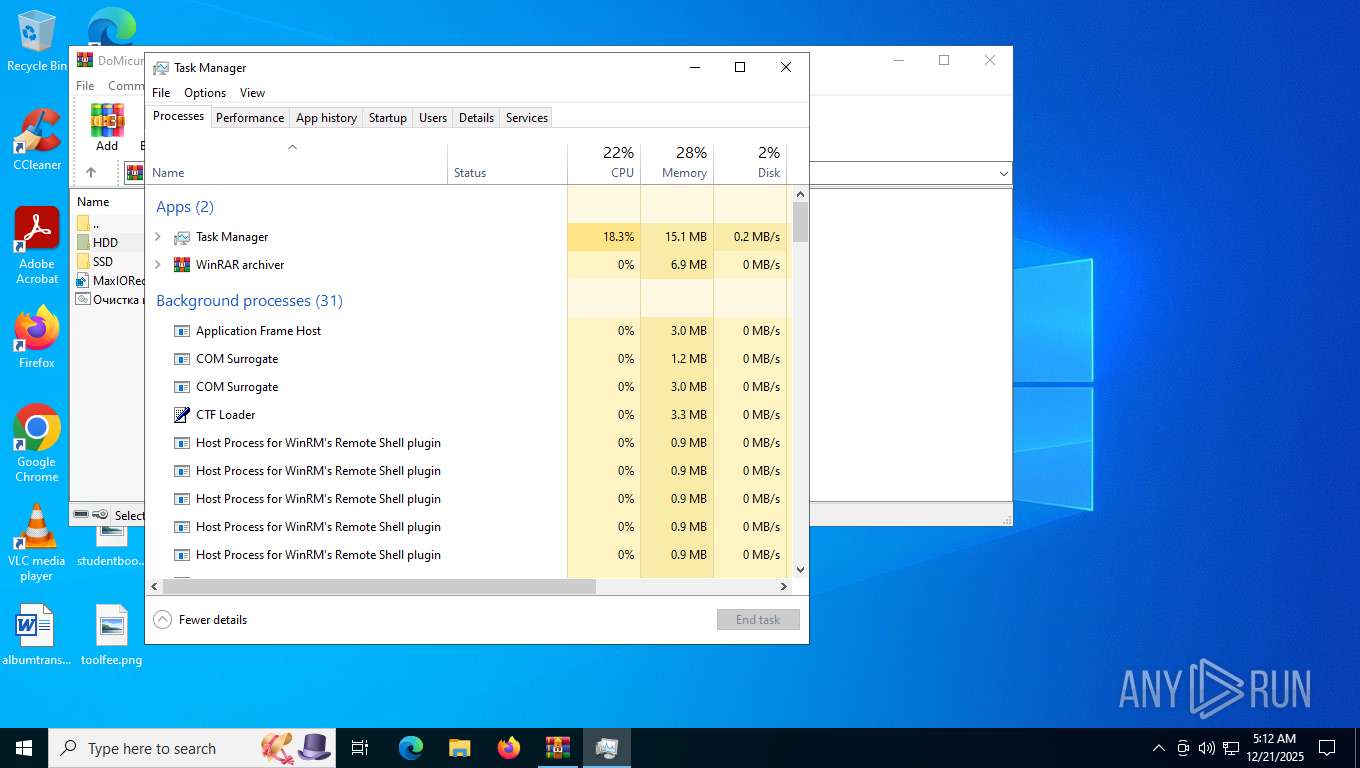Click the End task button
The image size is (1360, 768).
(x=758, y=620)
